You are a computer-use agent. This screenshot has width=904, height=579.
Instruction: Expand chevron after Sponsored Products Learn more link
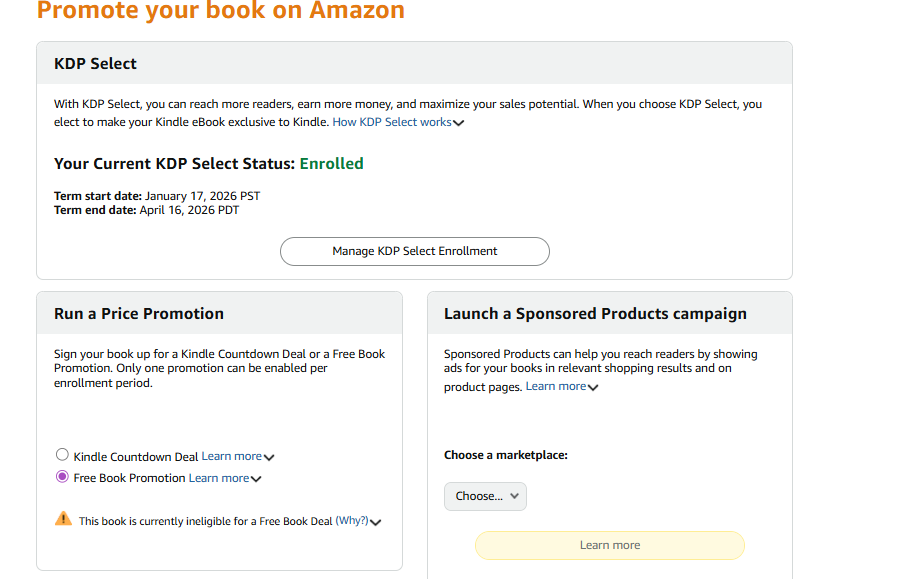[x=593, y=388]
